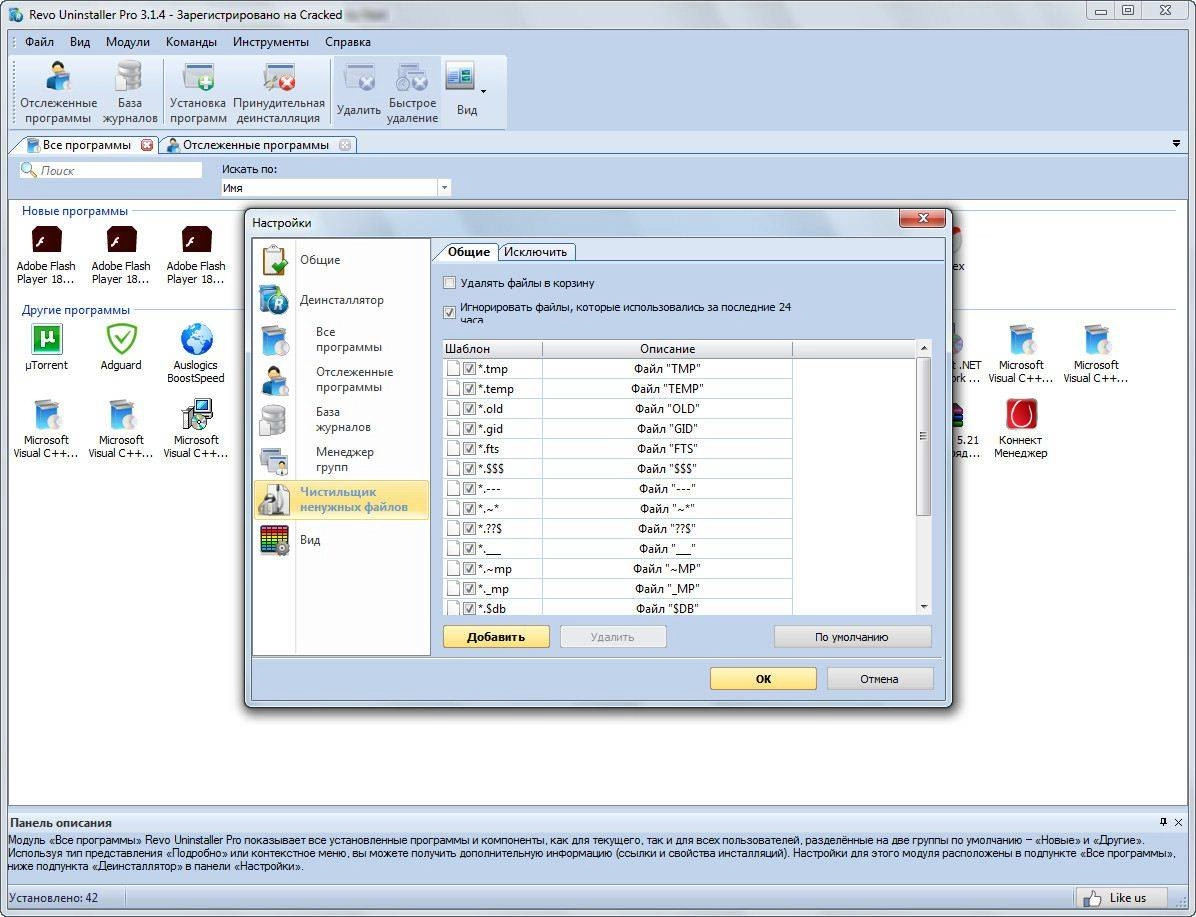Screen dimensions: 1196x917
Task: Open the Команды menu
Action: click(191, 42)
